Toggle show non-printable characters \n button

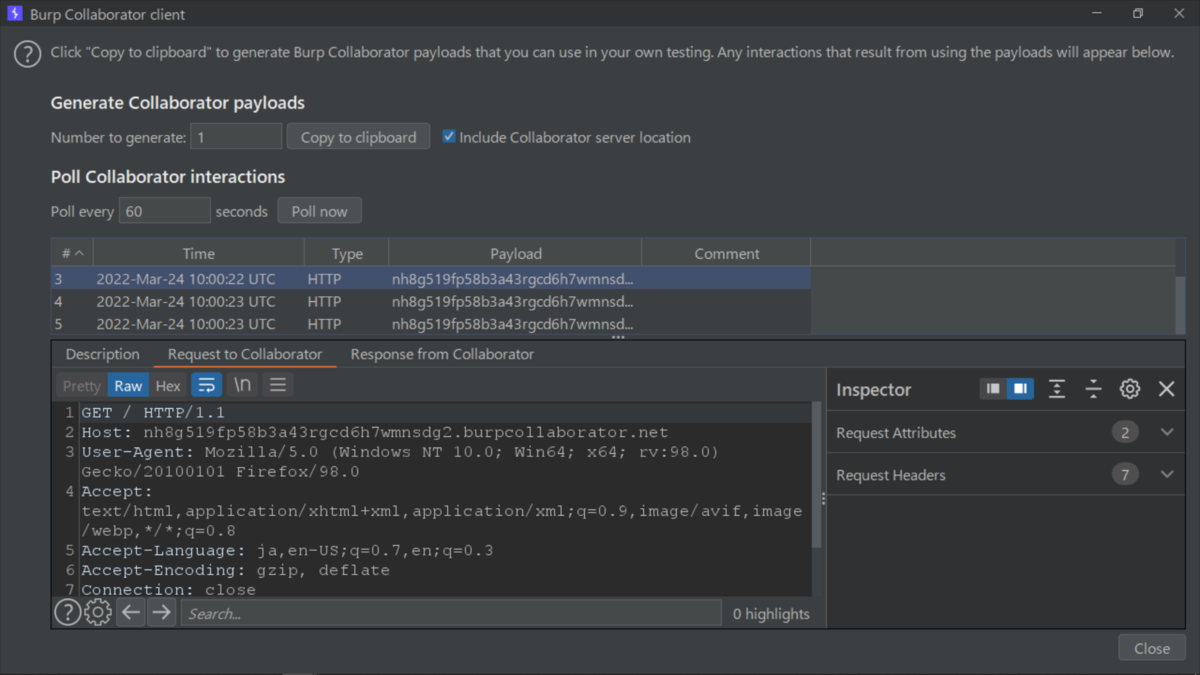pyautogui.click(x=243, y=385)
